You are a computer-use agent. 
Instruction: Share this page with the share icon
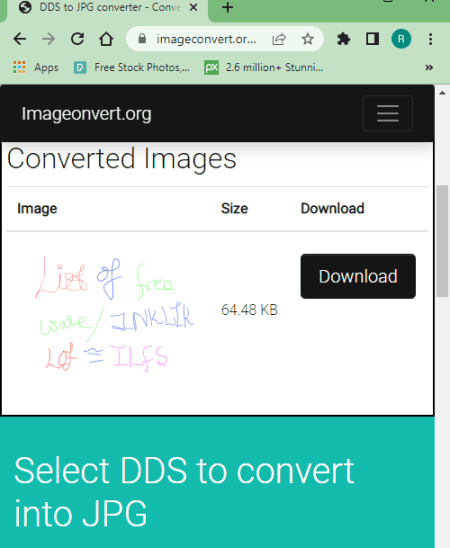[x=279, y=39]
